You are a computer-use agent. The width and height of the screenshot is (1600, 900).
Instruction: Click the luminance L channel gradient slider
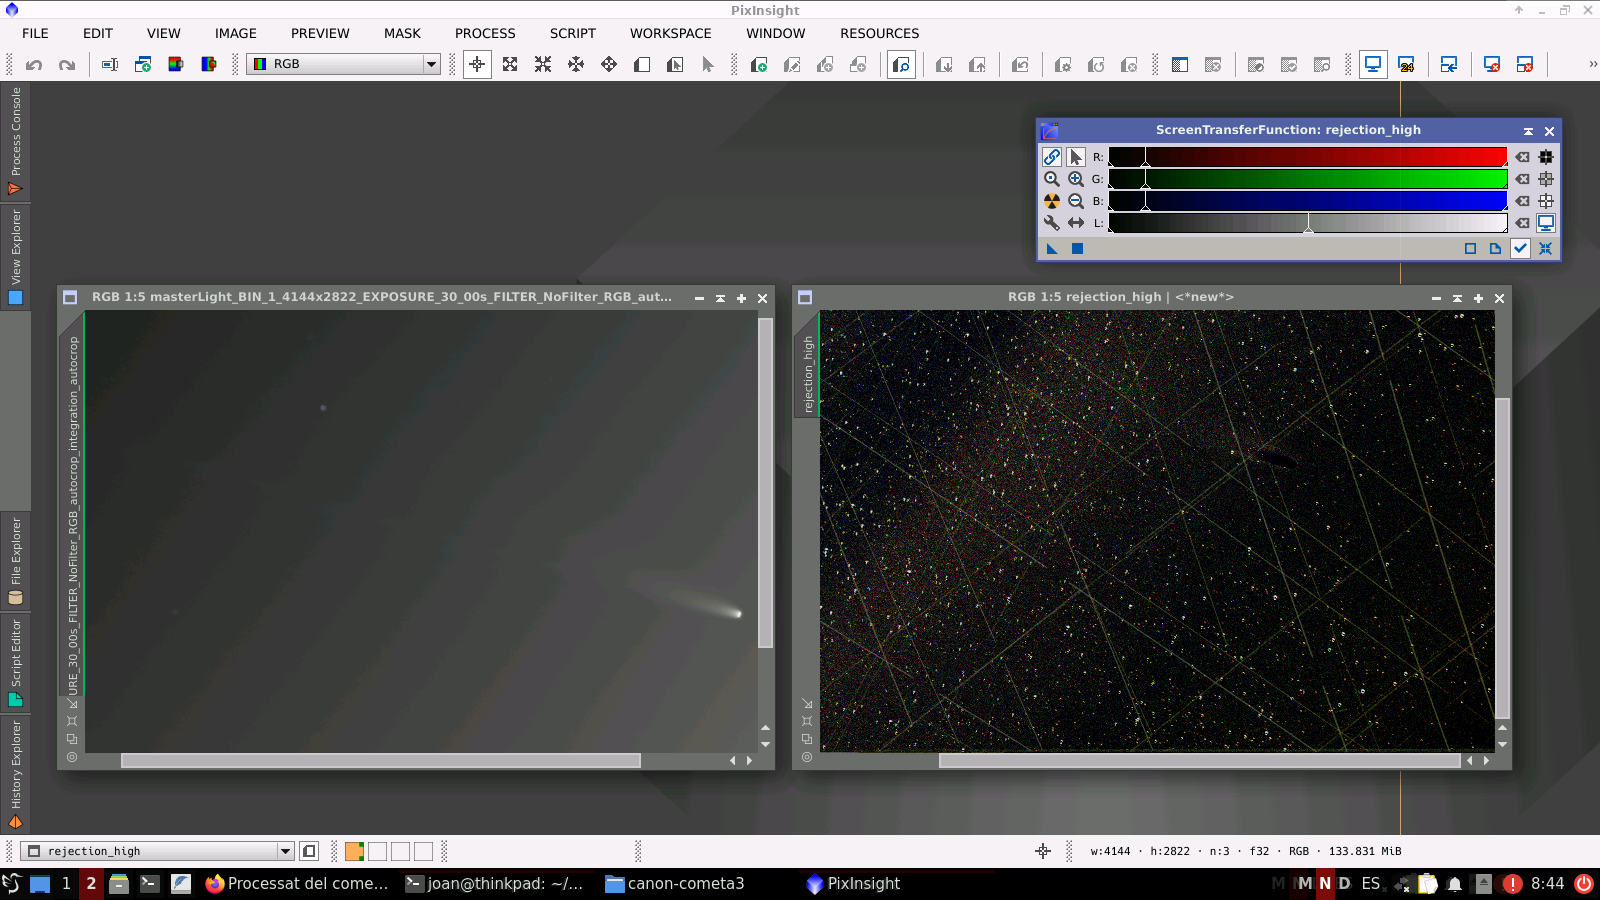point(1307,223)
